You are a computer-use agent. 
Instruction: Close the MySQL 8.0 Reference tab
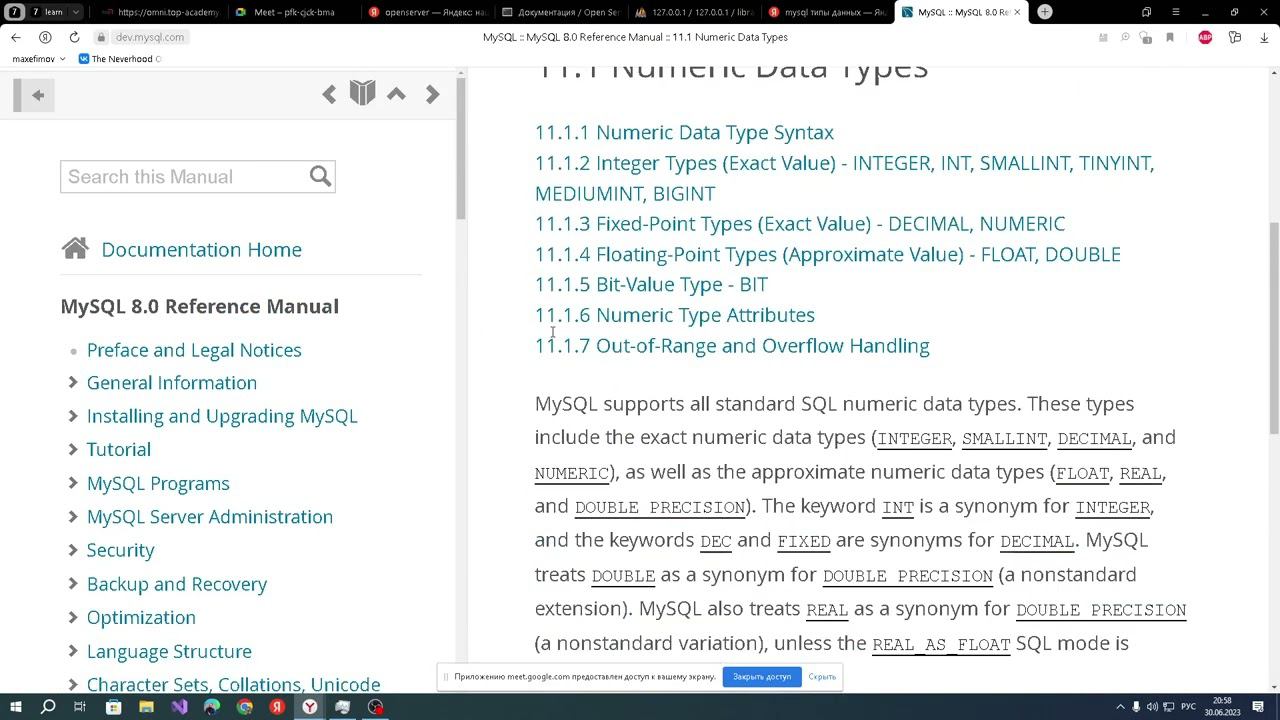click(1018, 12)
